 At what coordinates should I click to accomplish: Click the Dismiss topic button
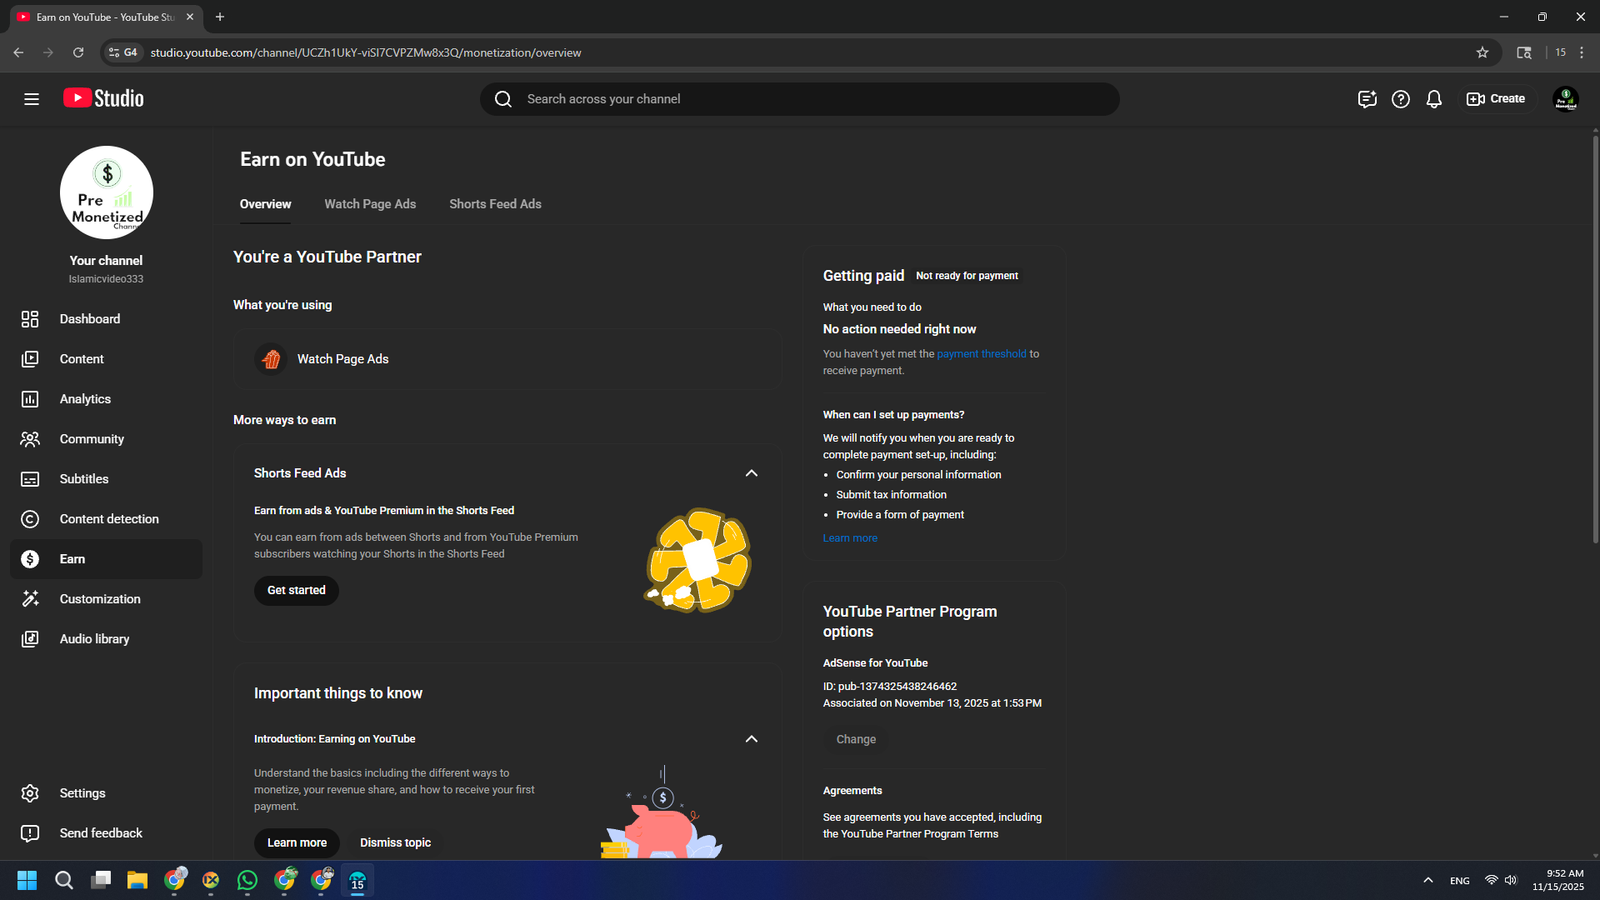click(396, 843)
